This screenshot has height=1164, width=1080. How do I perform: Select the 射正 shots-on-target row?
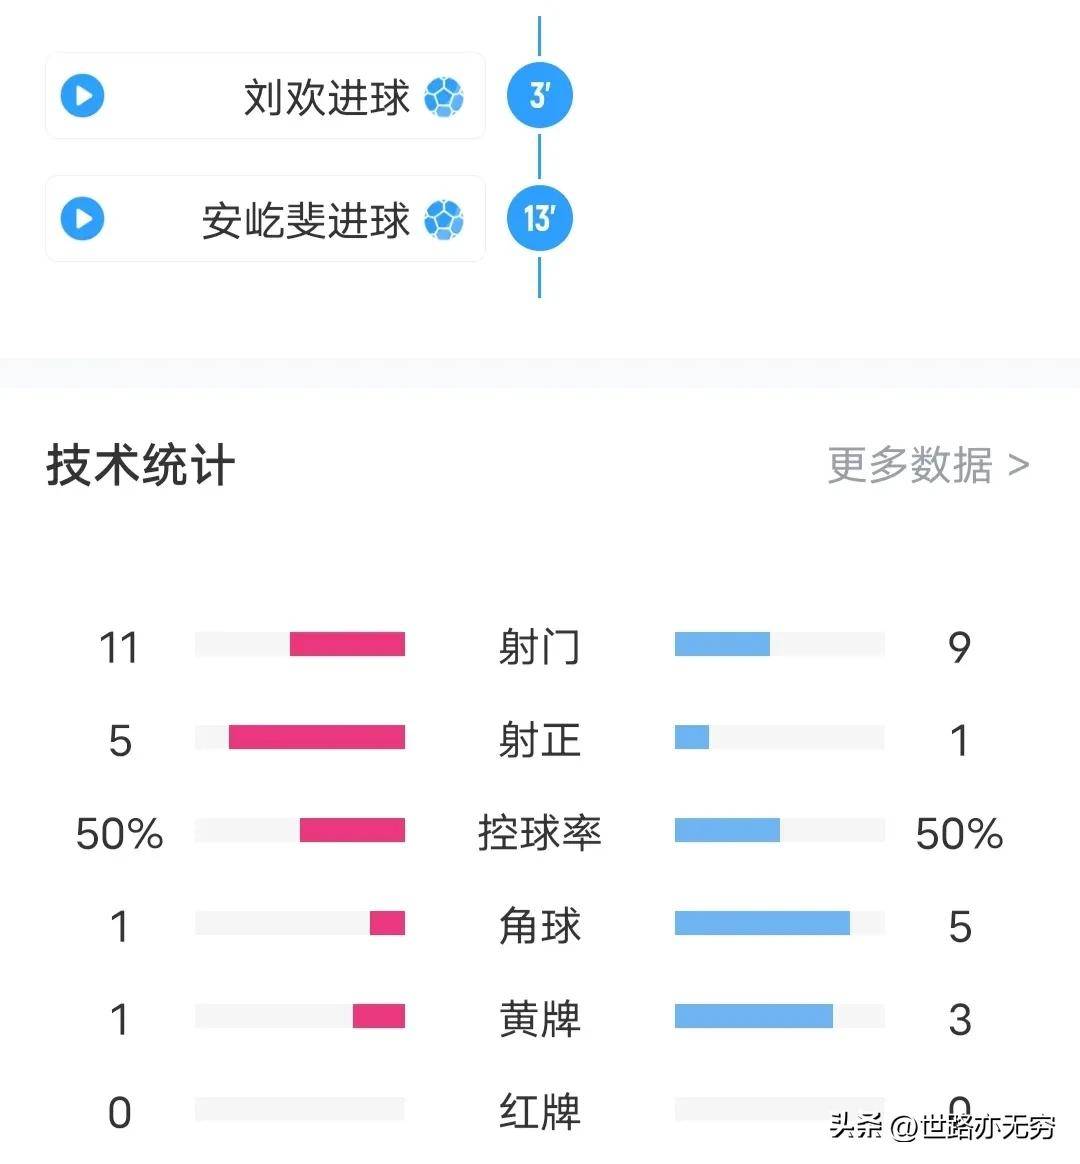[540, 740]
